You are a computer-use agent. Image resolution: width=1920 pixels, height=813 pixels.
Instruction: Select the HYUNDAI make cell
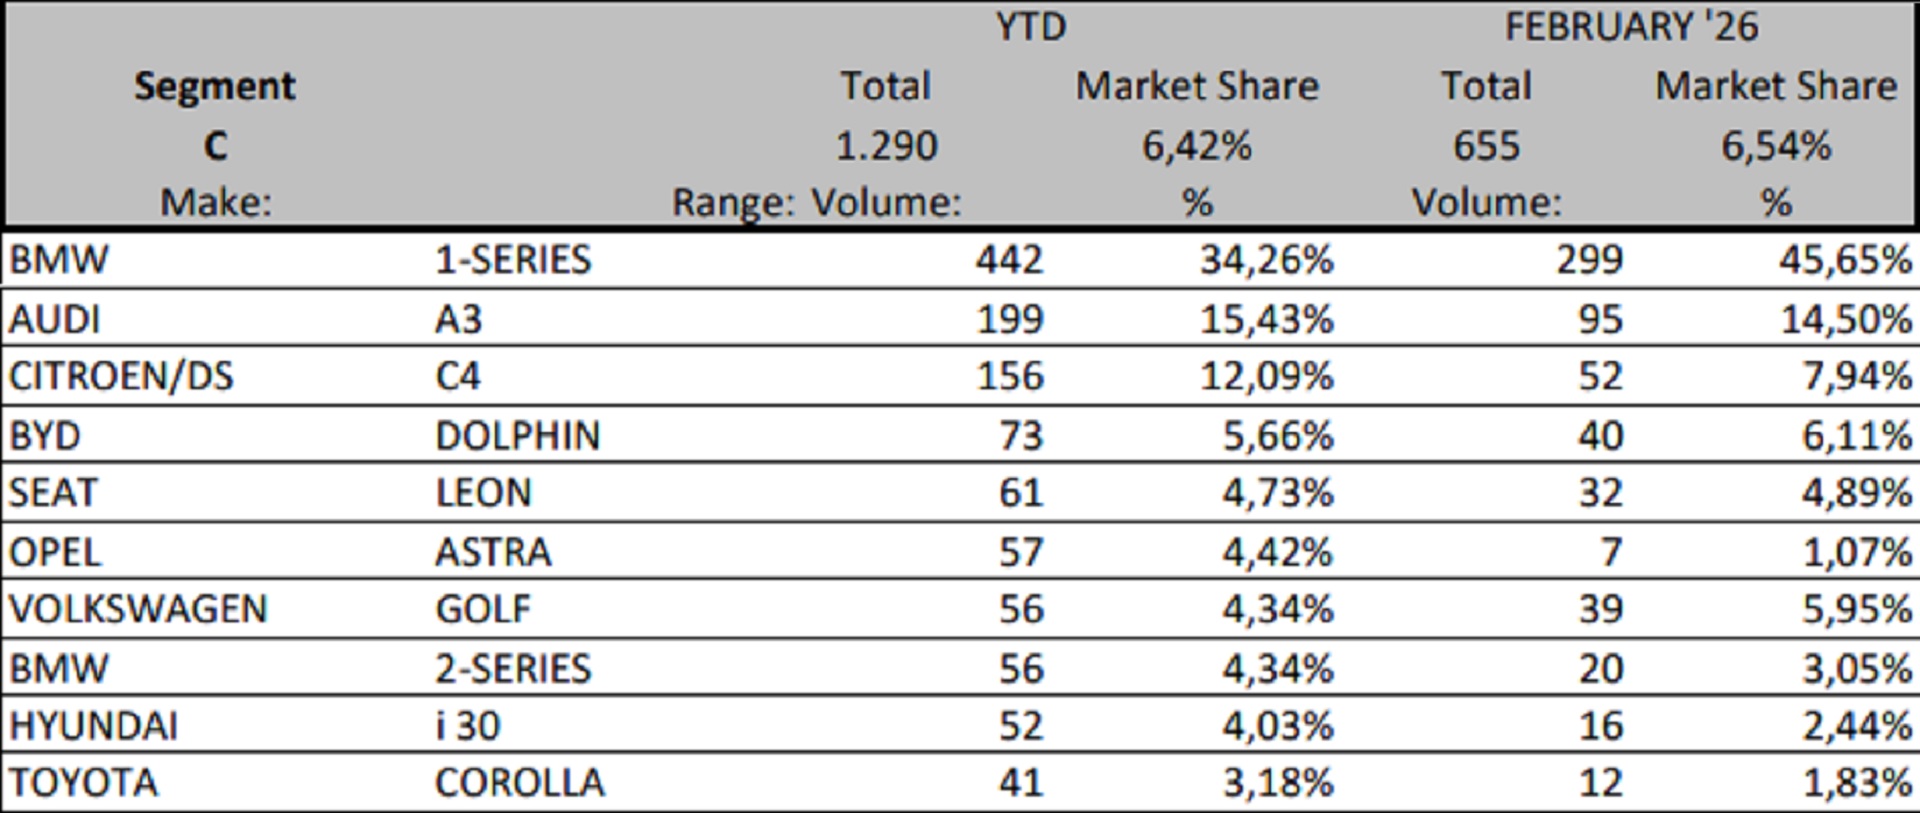[93, 725]
